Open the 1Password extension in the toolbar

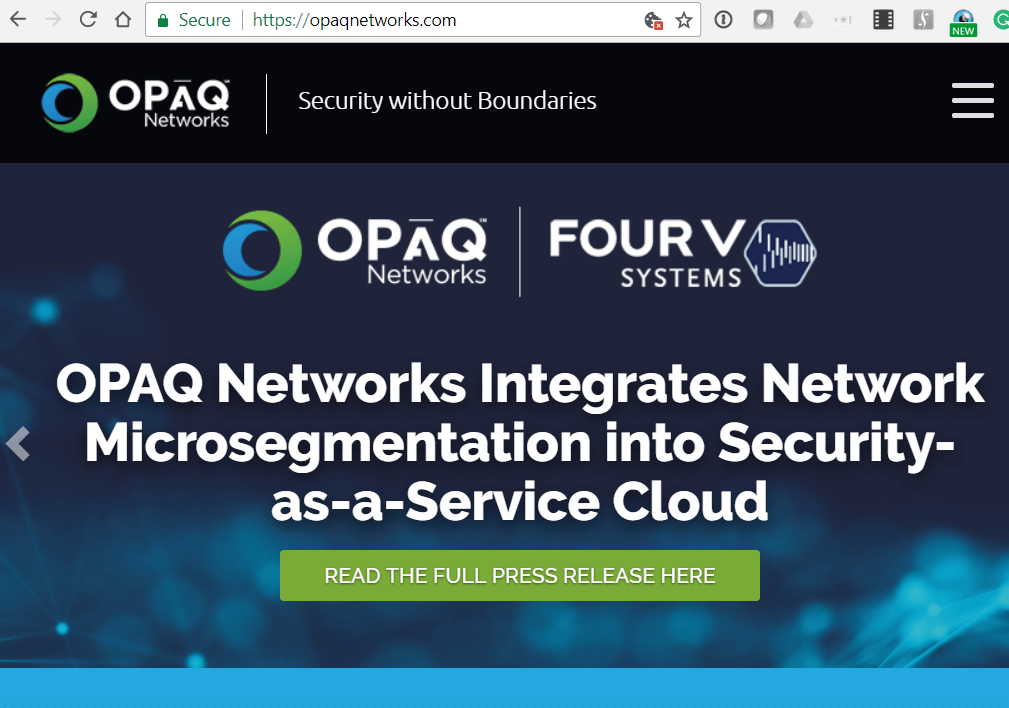click(723, 19)
